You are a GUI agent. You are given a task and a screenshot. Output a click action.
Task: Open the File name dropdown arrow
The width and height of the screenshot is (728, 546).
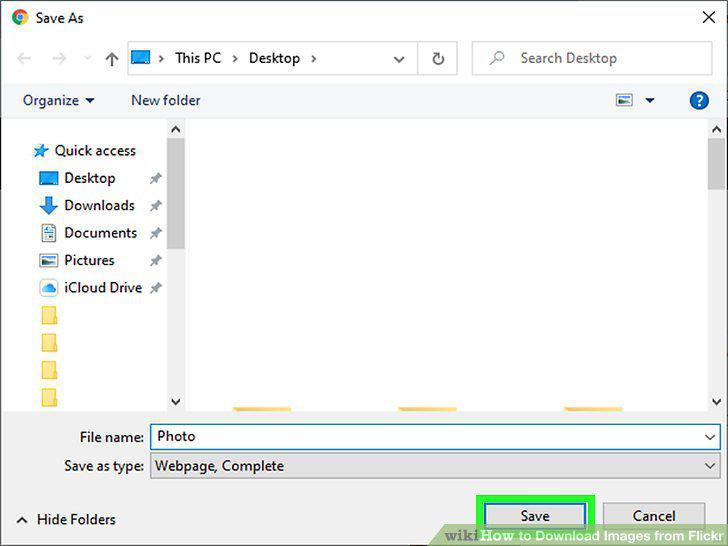(x=709, y=437)
